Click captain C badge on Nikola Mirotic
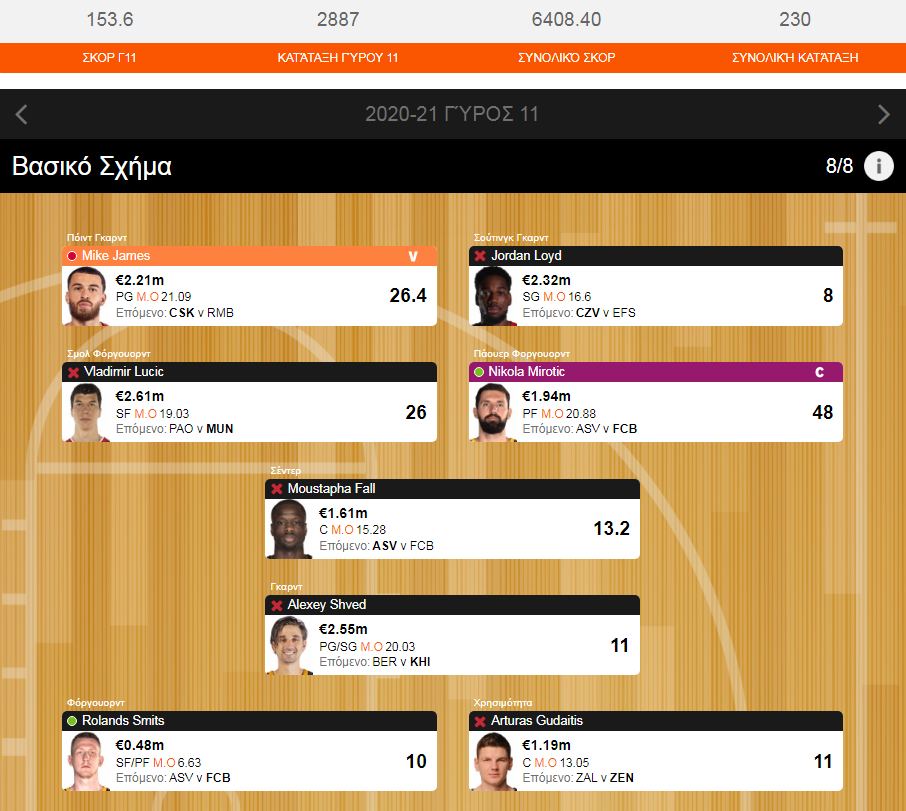Viewport: 906px width, 811px height. 819,372
